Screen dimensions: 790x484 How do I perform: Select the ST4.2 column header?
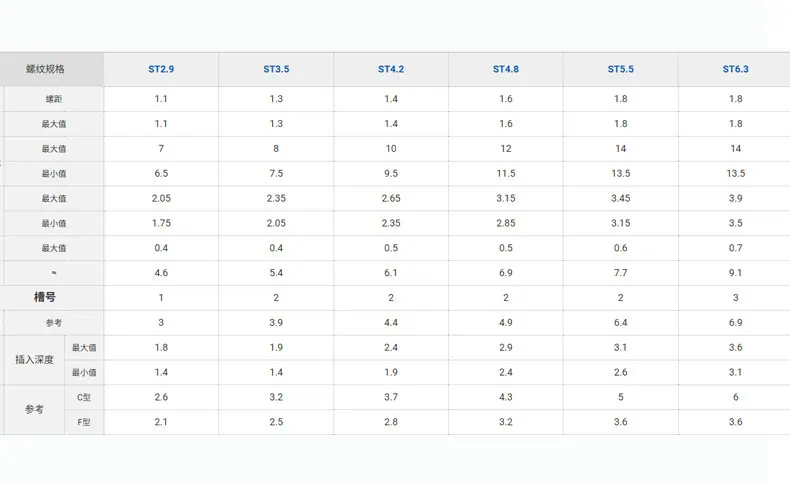391,69
